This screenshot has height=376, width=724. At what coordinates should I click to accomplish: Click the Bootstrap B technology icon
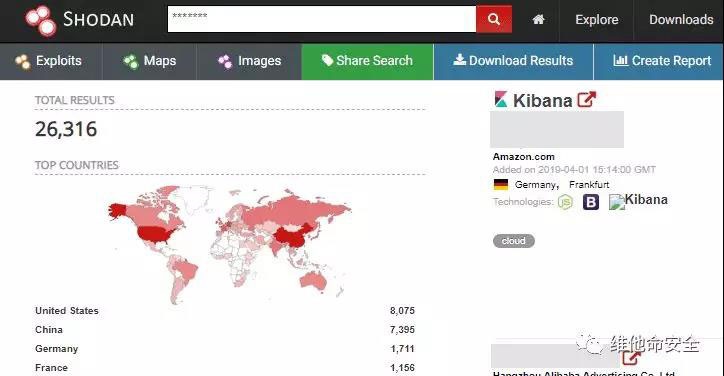point(591,202)
